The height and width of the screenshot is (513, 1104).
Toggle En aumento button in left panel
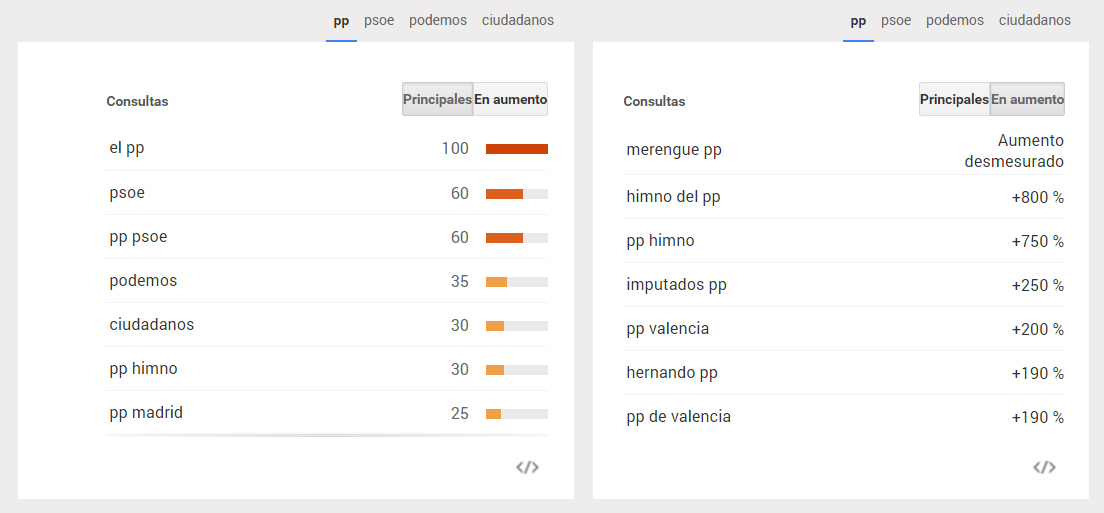coord(510,100)
